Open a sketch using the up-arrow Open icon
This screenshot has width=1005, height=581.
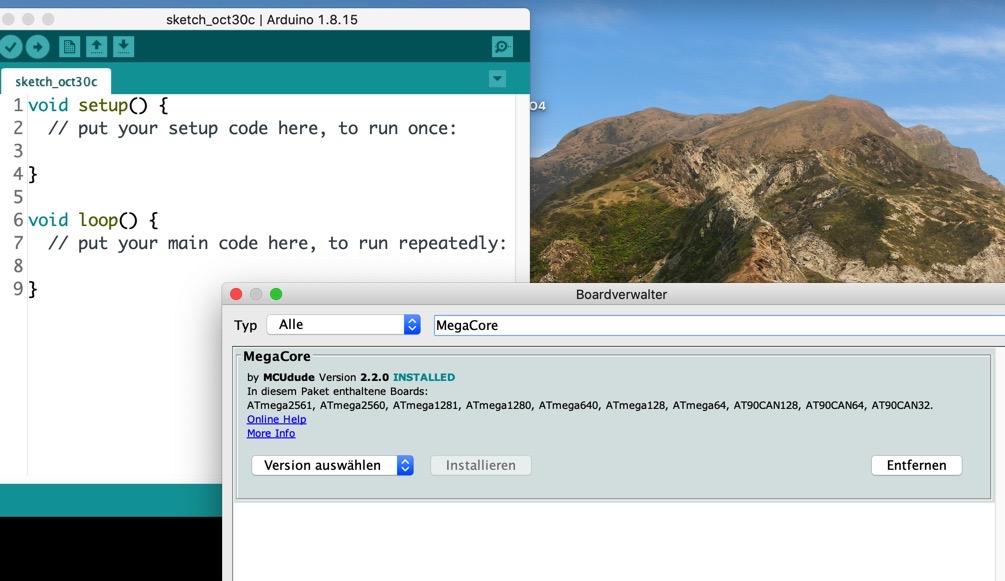click(x=96, y=47)
